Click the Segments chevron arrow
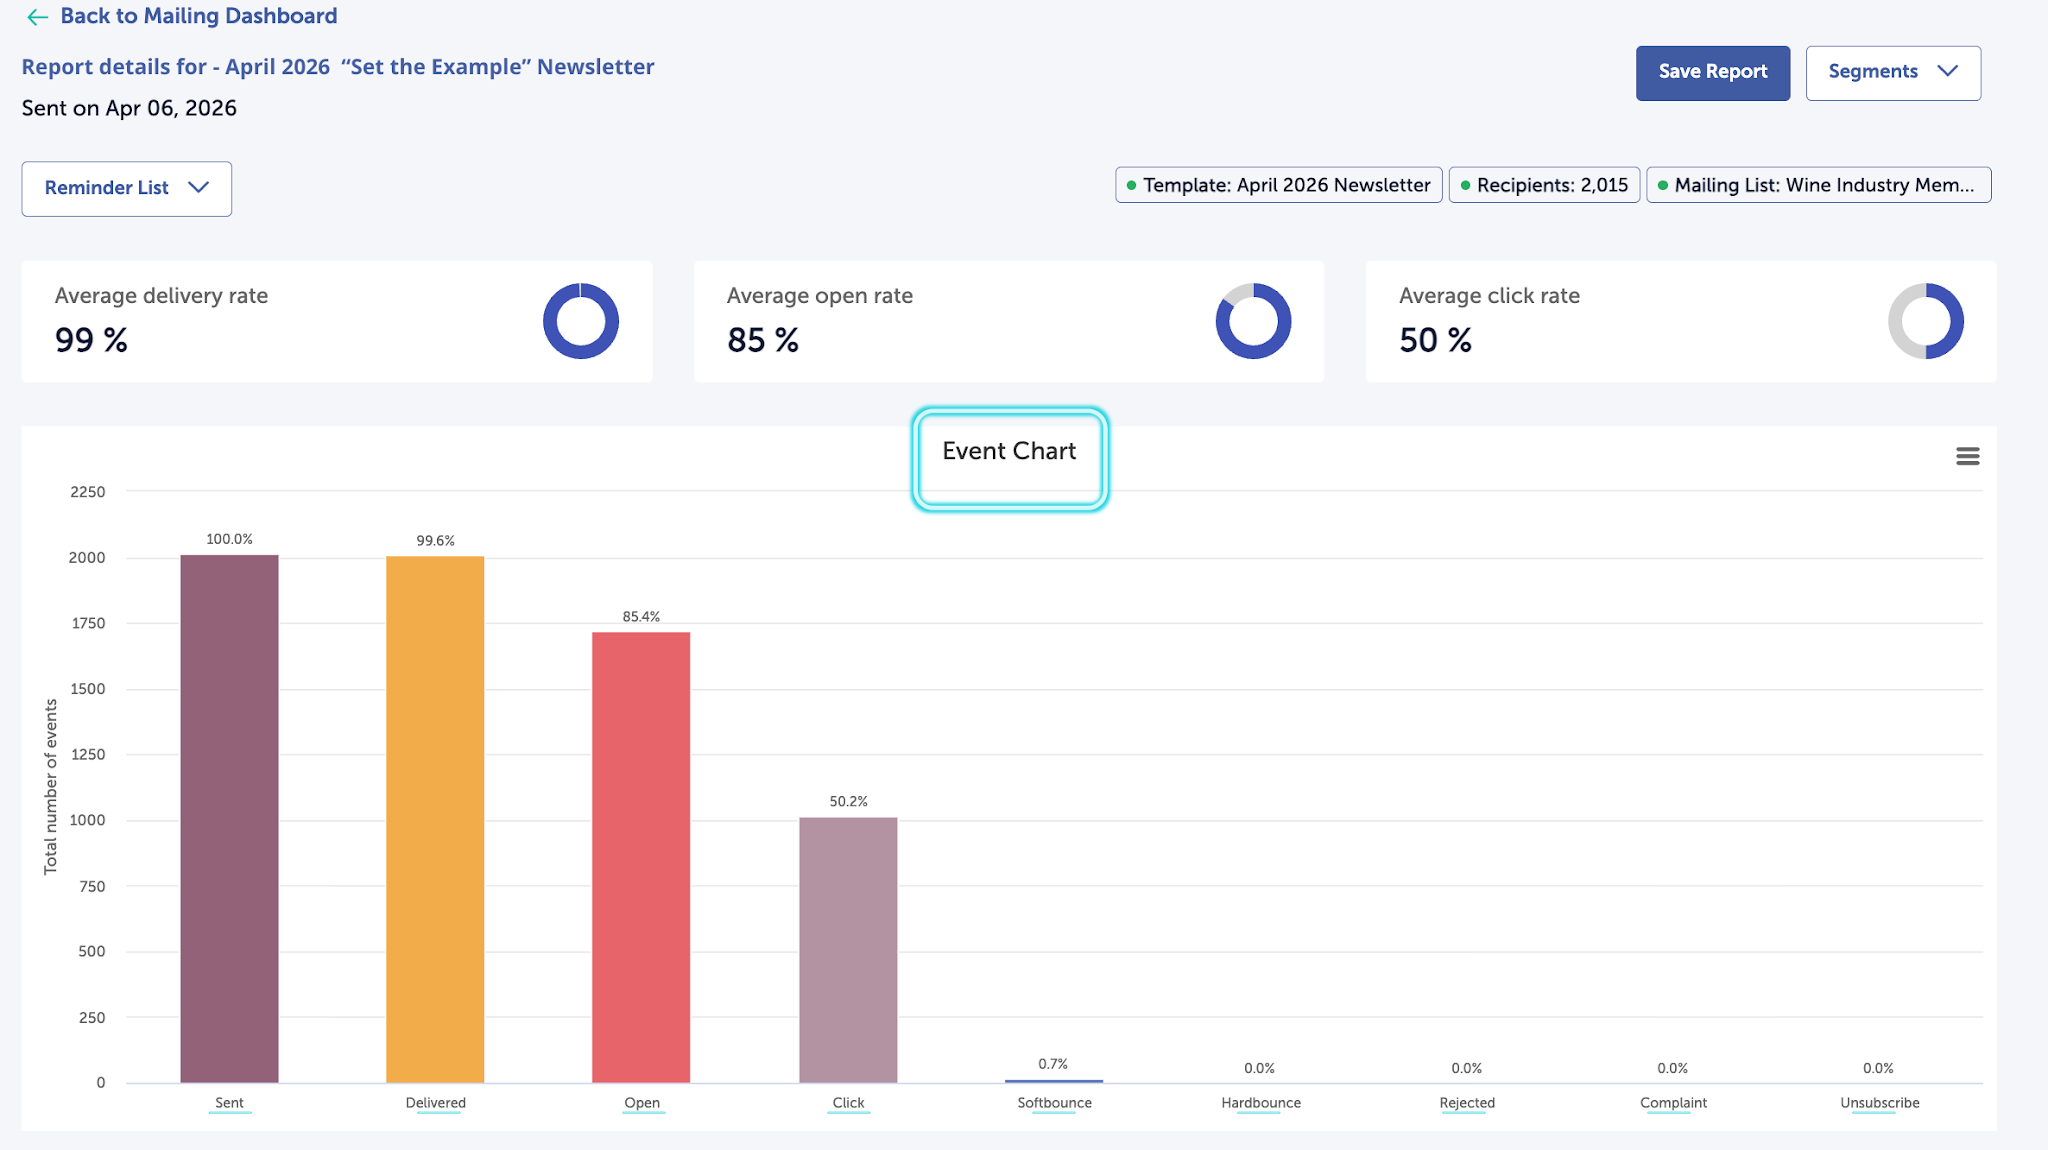The width and height of the screenshot is (2048, 1150). click(1947, 71)
